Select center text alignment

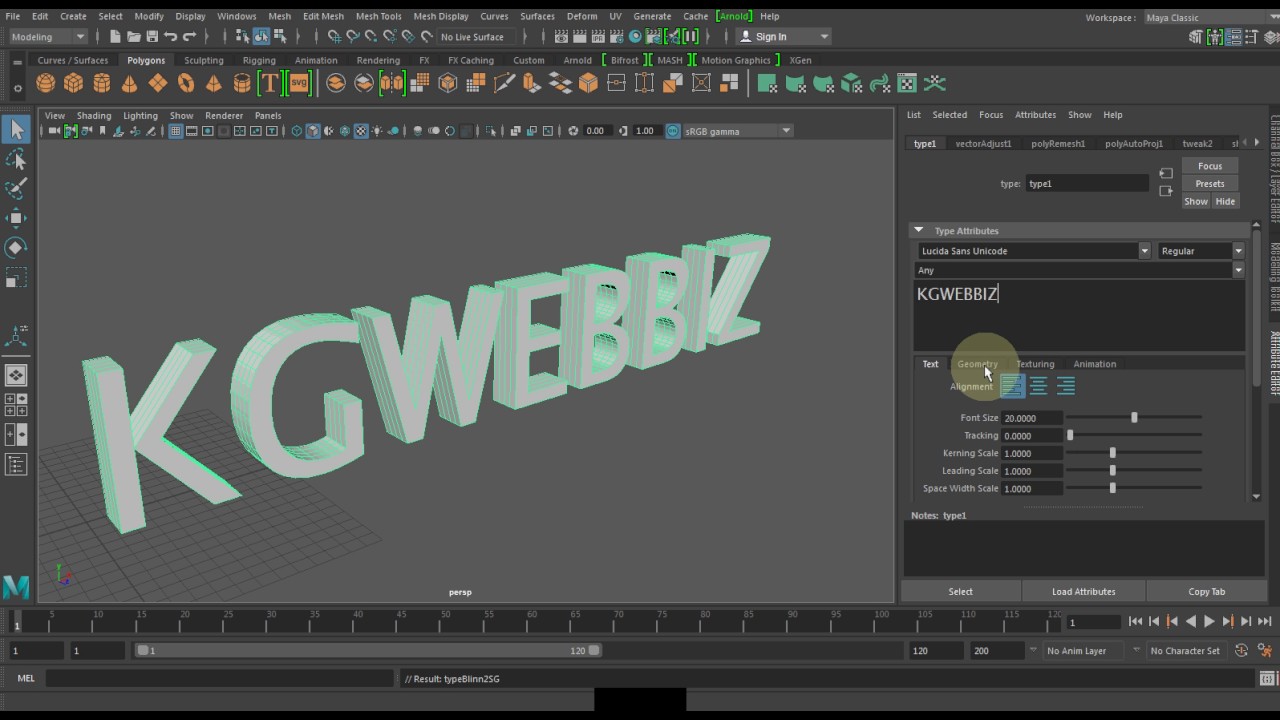point(1039,386)
